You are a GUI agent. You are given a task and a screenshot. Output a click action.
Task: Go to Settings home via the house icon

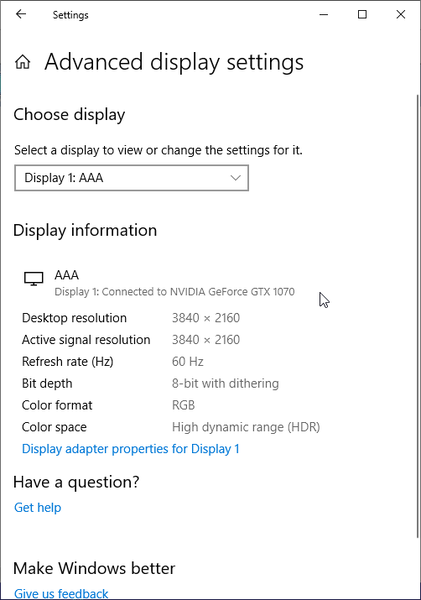coord(23,62)
